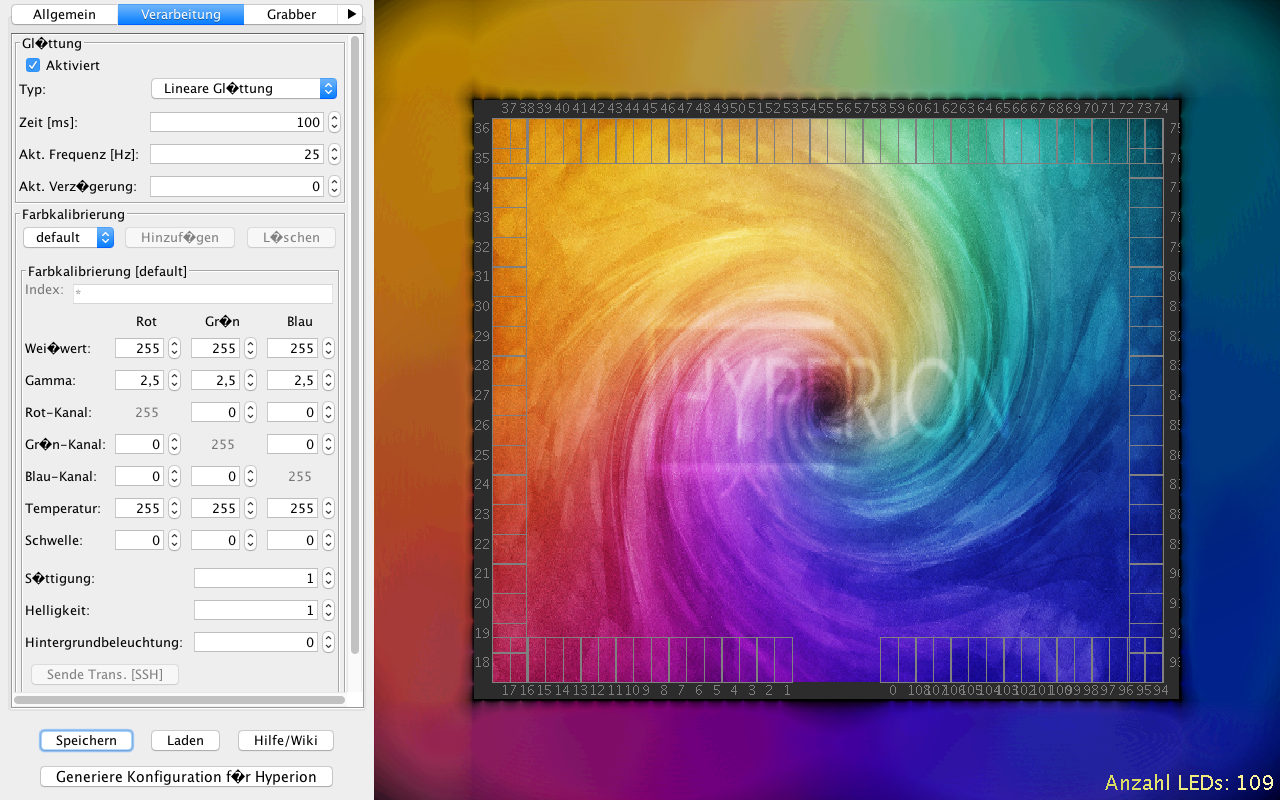The image size is (1280, 800).
Task: Open the default color calibration dropdown
Action: pos(68,237)
